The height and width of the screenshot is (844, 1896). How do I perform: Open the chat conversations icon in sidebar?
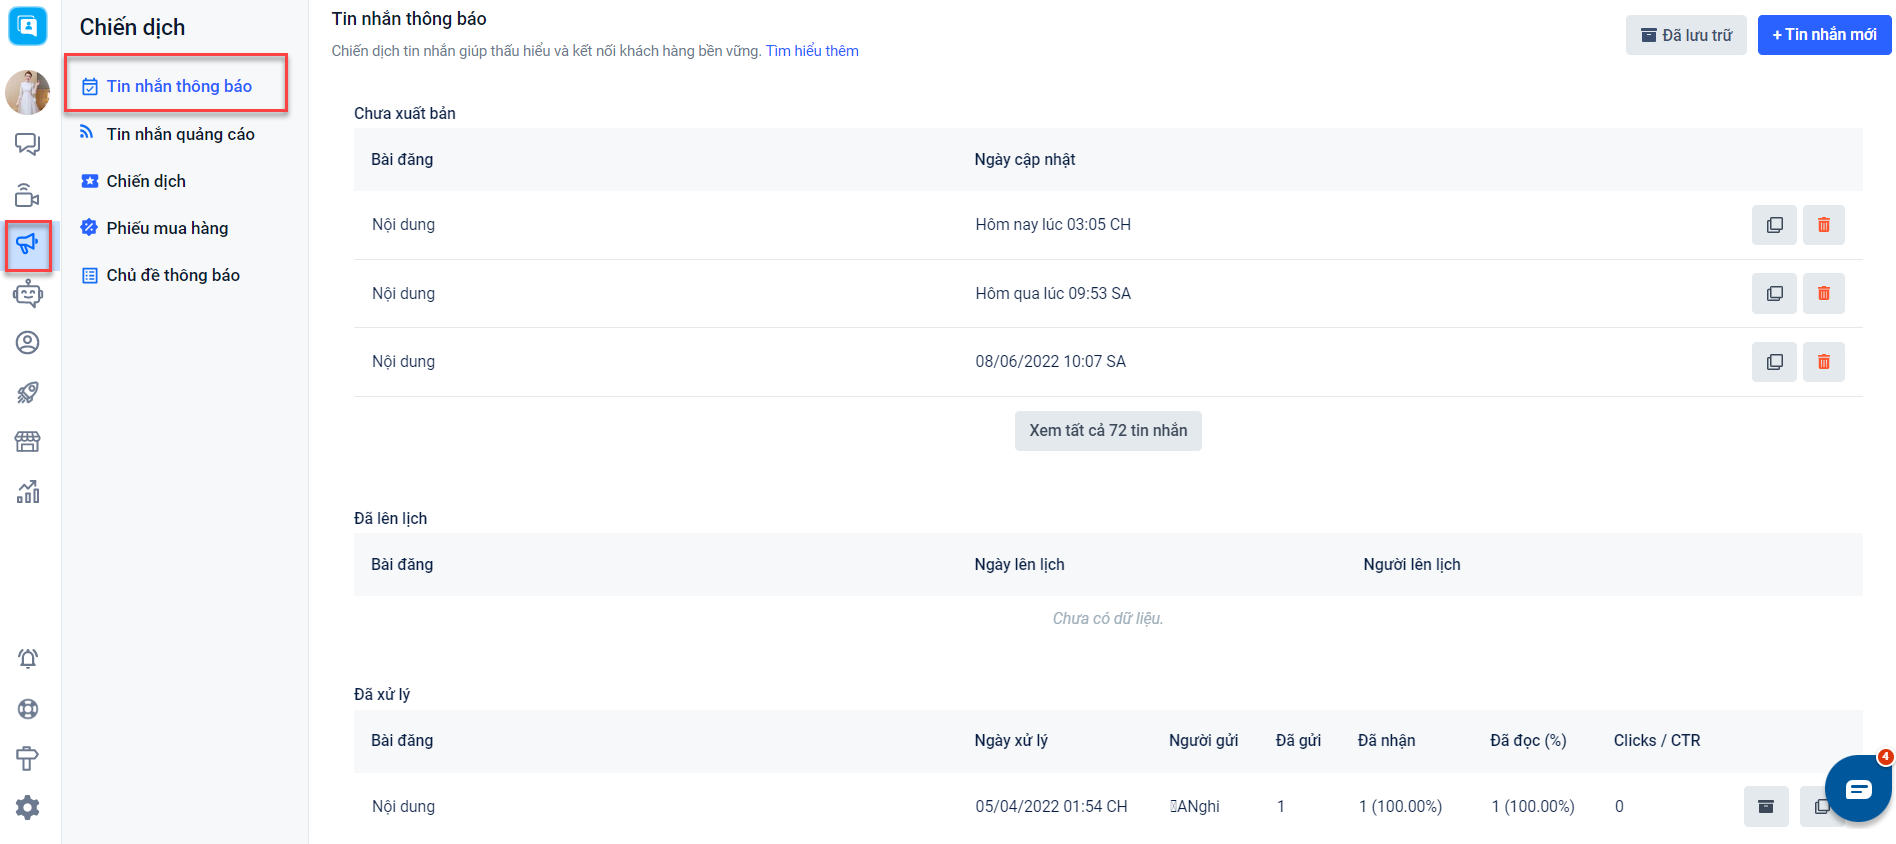click(x=27, y=144)
